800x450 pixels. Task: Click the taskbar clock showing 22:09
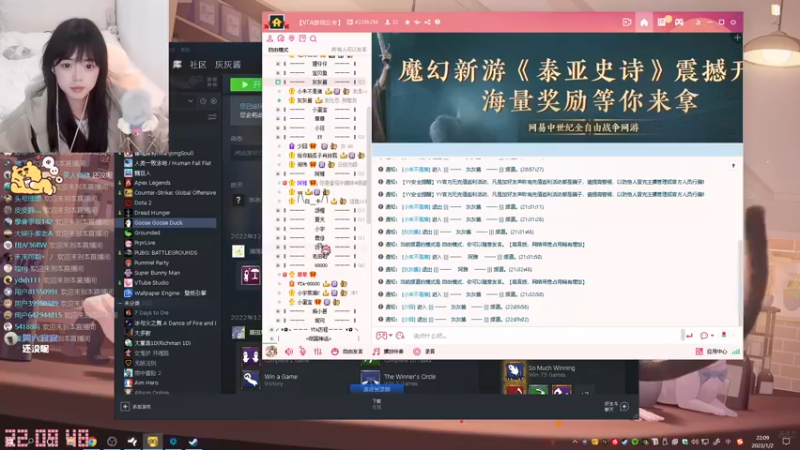(762, 441)
